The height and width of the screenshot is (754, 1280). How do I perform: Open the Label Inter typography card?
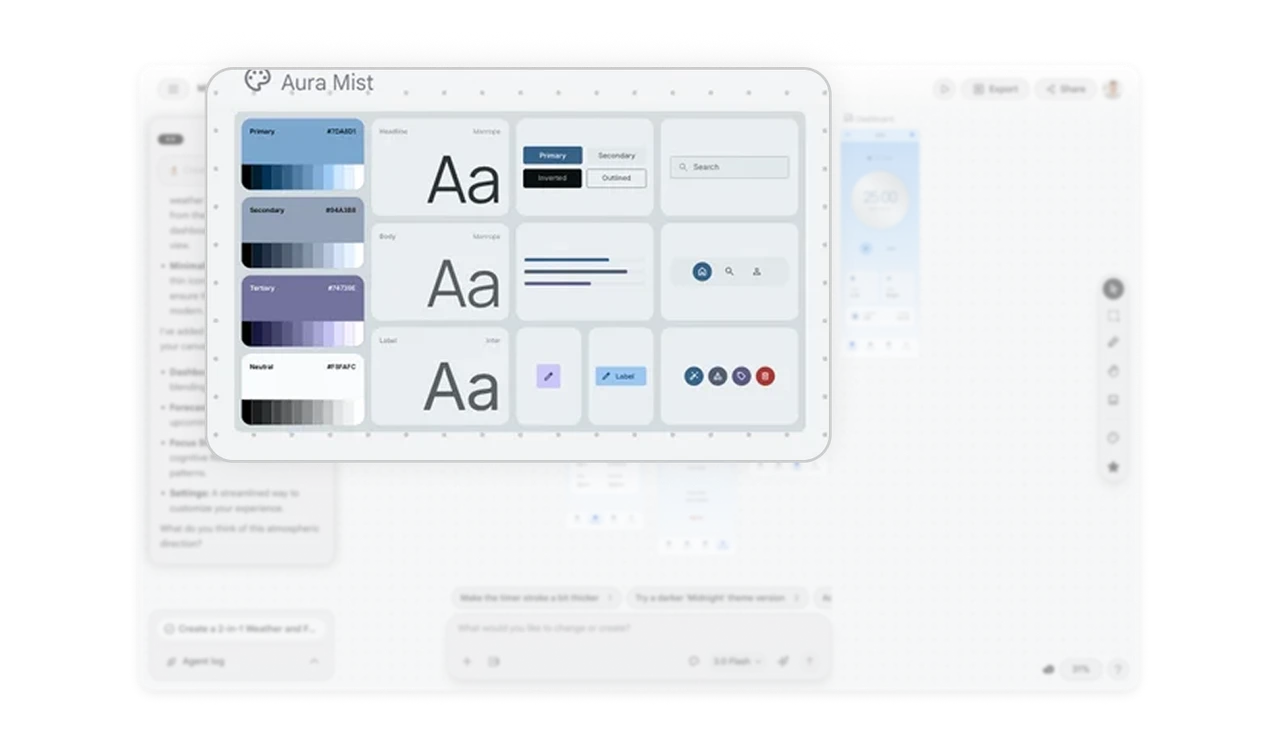(440, 376)
